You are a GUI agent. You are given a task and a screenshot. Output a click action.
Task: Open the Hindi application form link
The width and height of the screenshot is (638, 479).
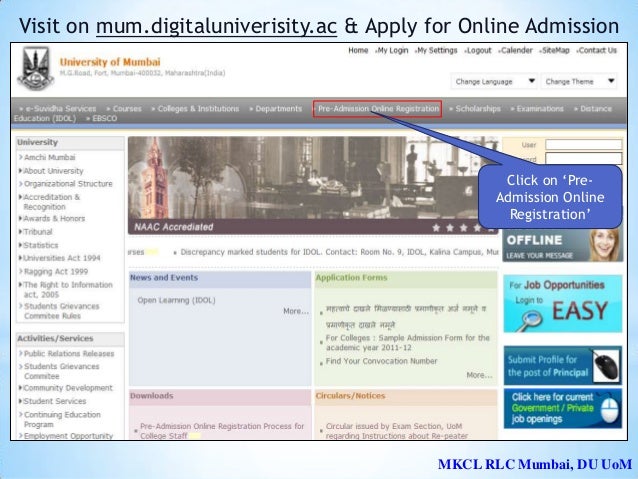click(x=406, y=317)
